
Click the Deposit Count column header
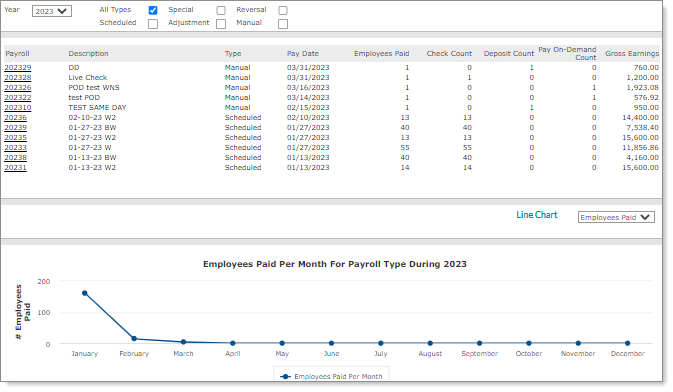[509, 54]
